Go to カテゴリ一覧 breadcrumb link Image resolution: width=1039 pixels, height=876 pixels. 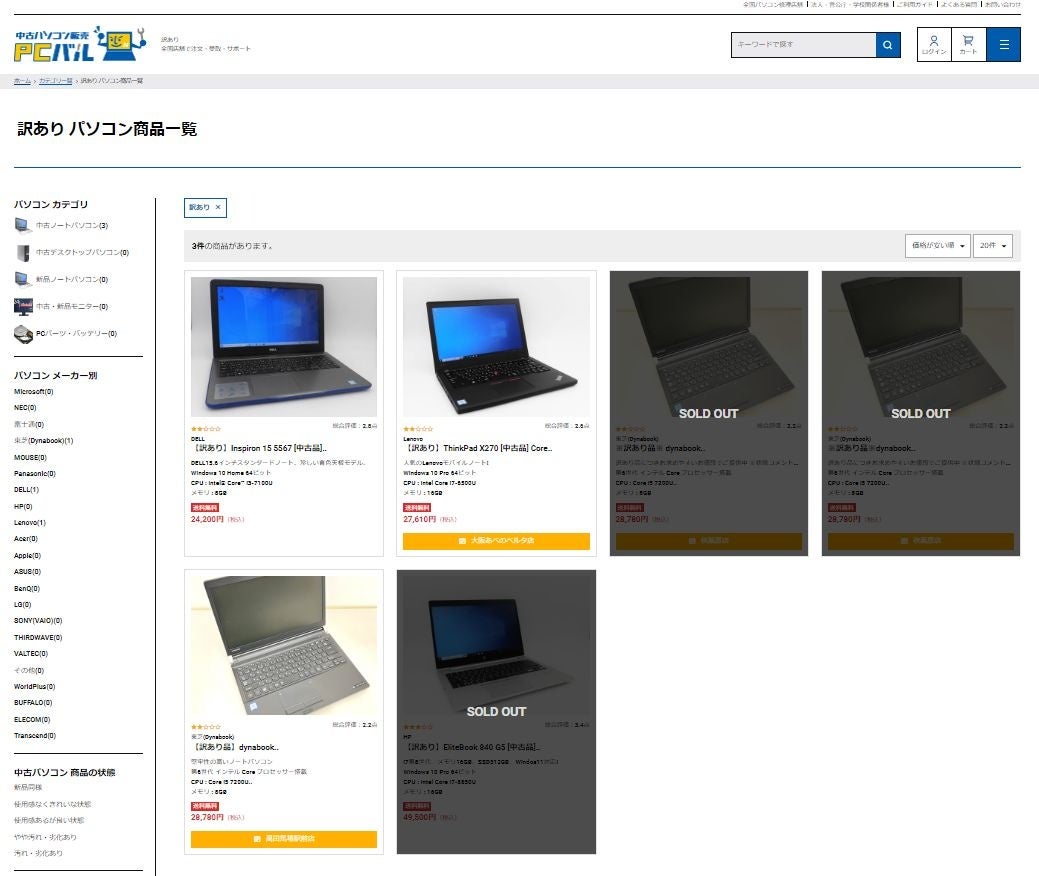click(x=56, y=81)
